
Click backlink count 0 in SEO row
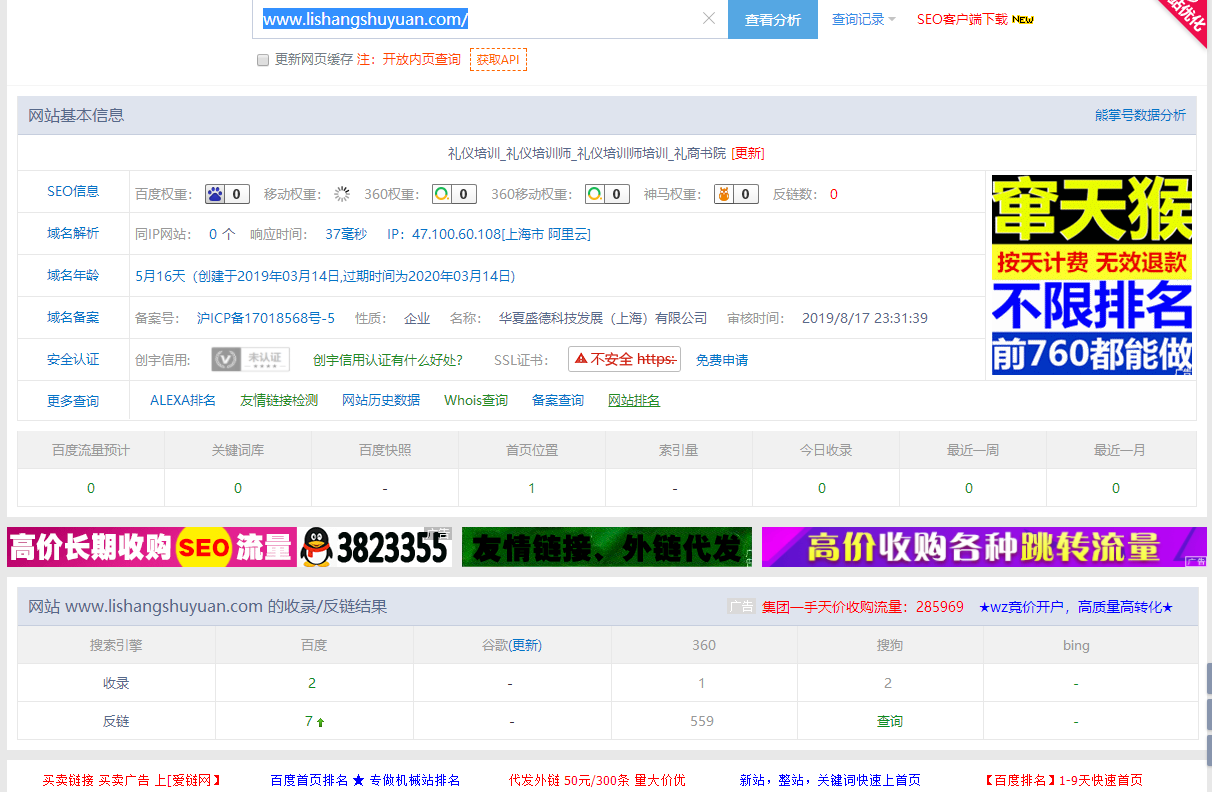[834, 194]
